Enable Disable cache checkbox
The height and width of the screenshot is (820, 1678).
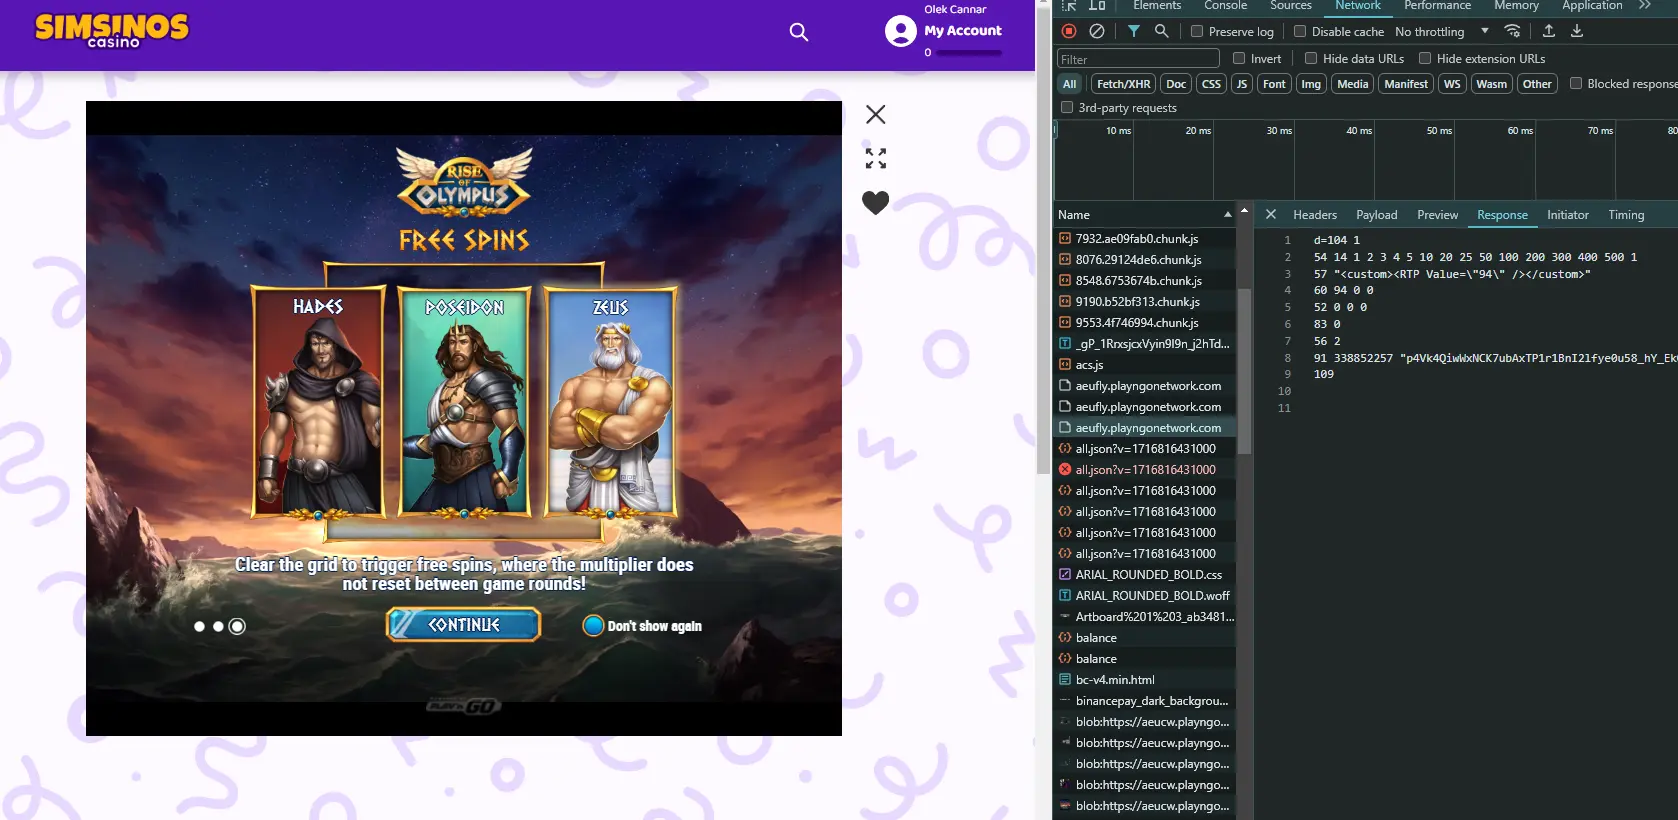(x=1300, y=31)
